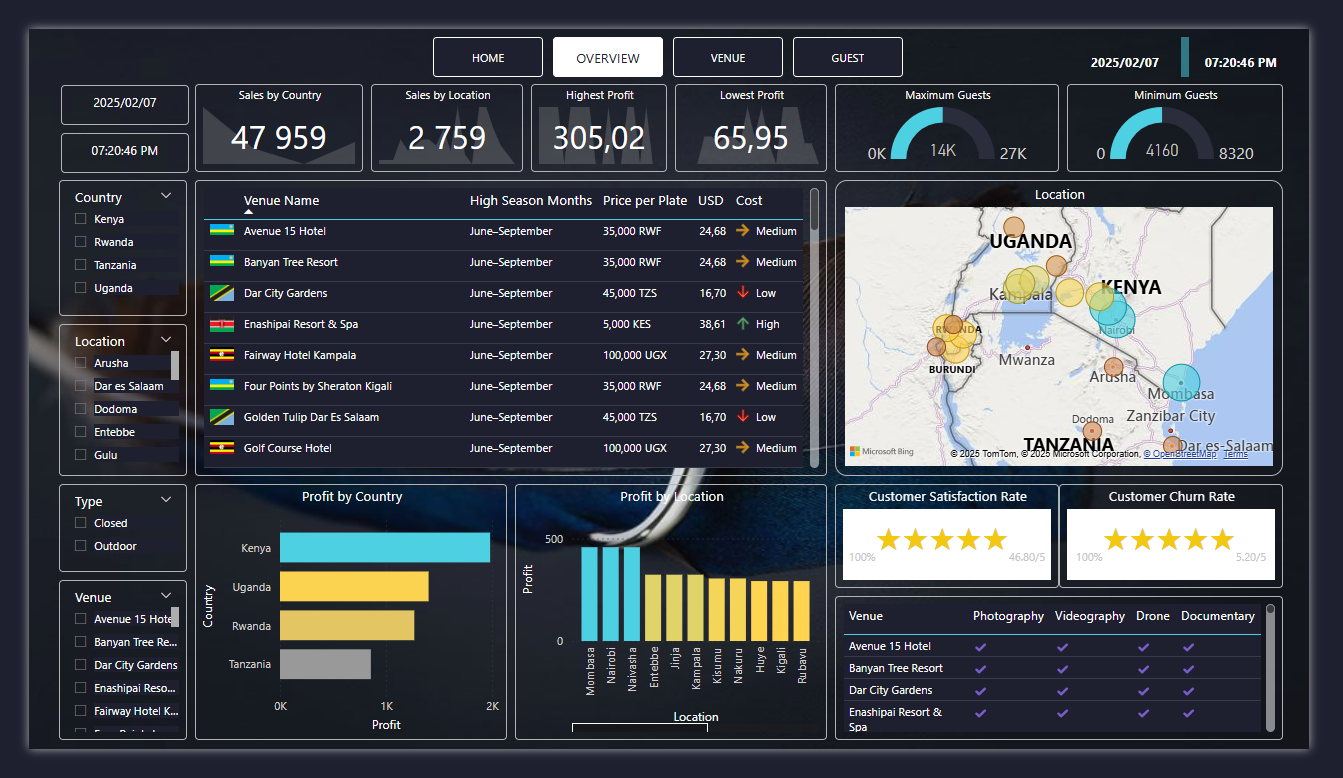Tick the Banyan Tree checkbox in Venue filter
This screenshot has height=778, width=1343.
pyautogui.click(x=80, y=642)
